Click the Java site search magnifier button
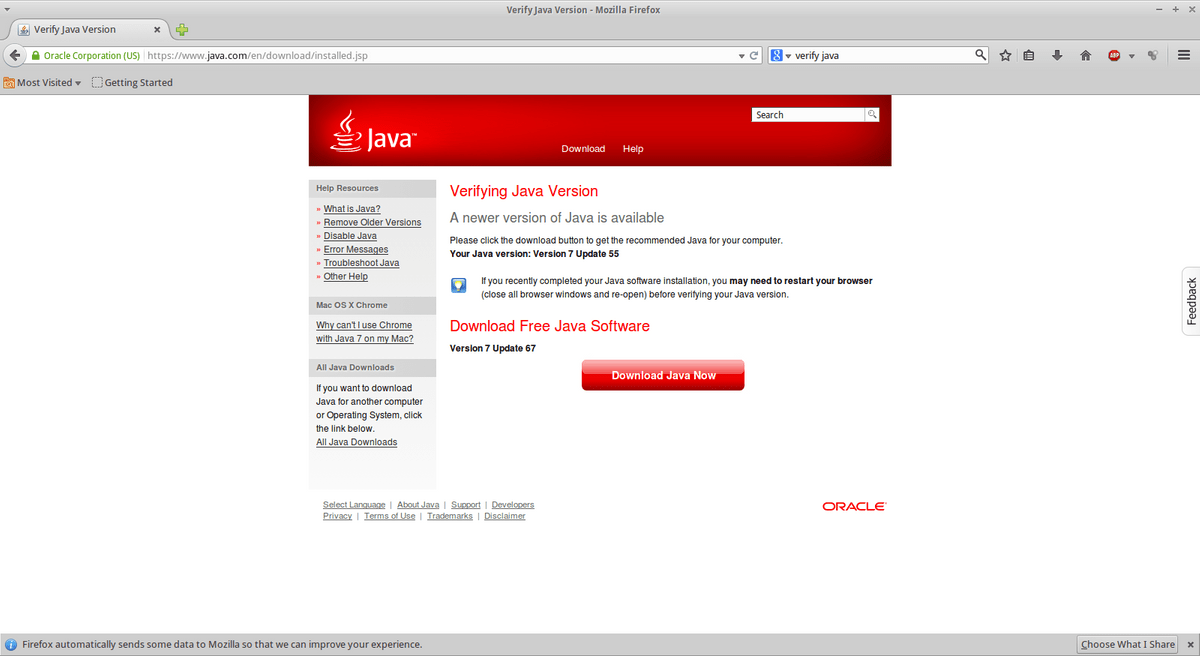 pyautogui.click(x=872, y=115)
